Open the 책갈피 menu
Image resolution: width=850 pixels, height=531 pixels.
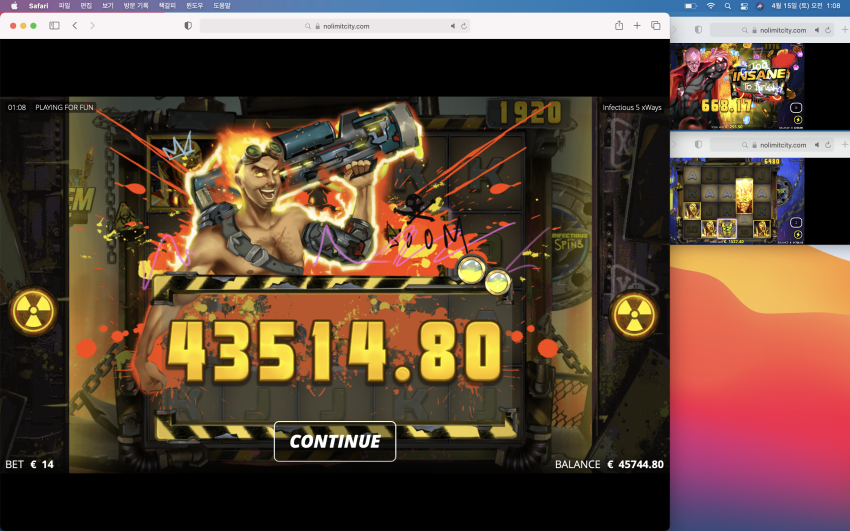click(x=167, y=6)
